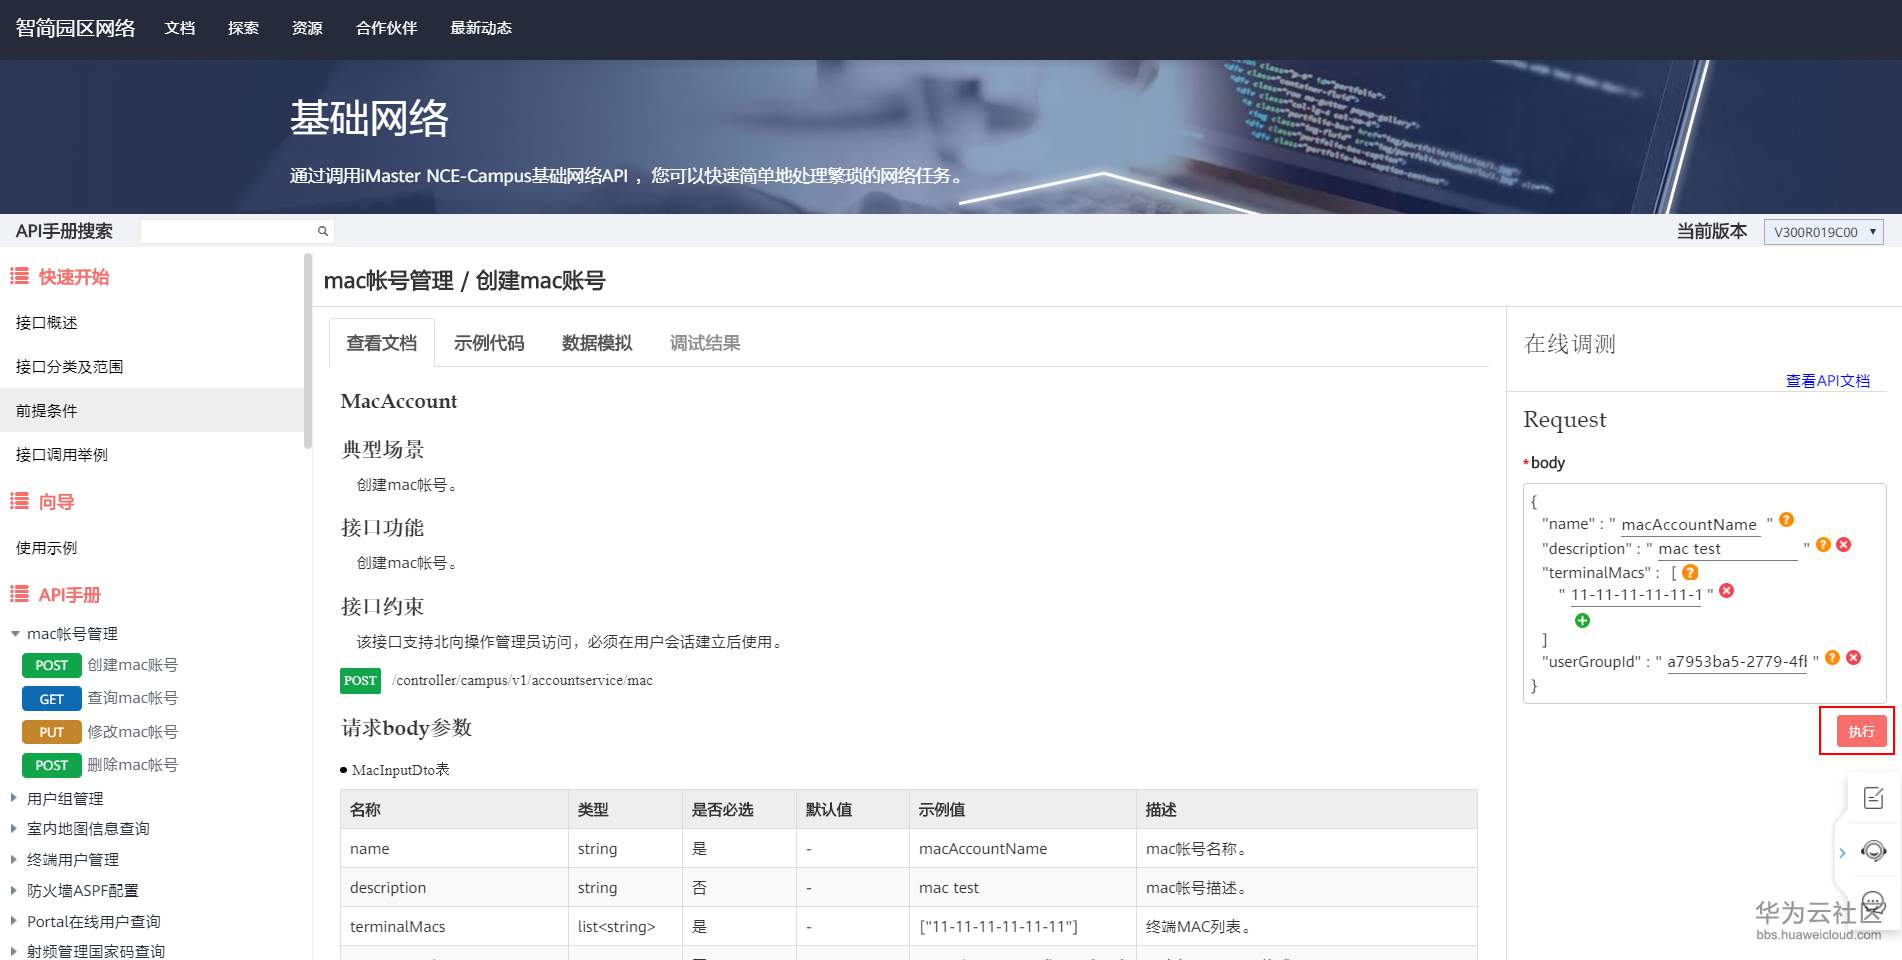Select 创建mac账号 API in the tree

pyautogui.click(x=132, y=665)
